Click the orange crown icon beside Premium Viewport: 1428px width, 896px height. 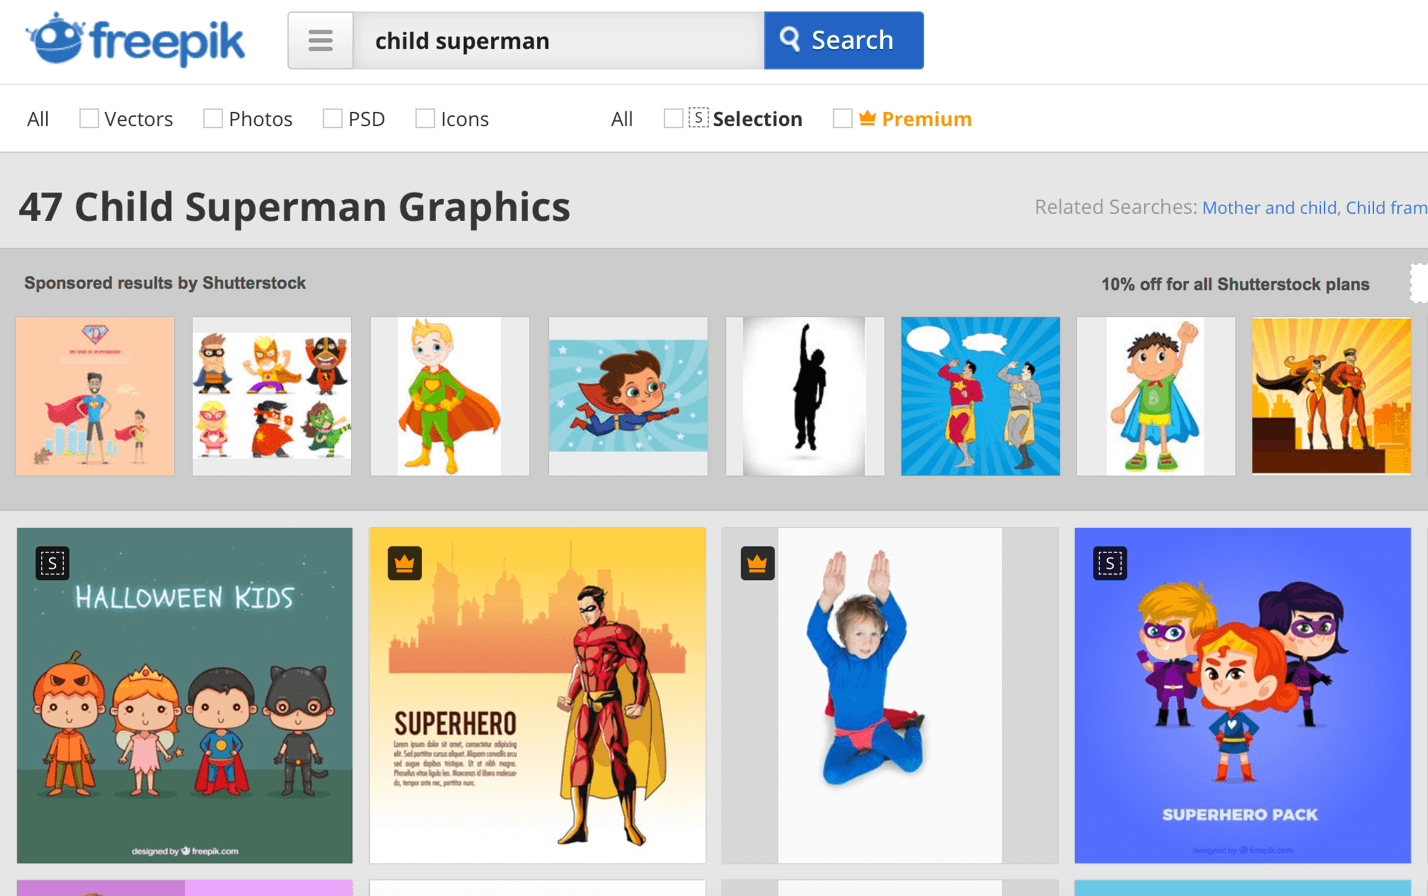click(867, 119)
